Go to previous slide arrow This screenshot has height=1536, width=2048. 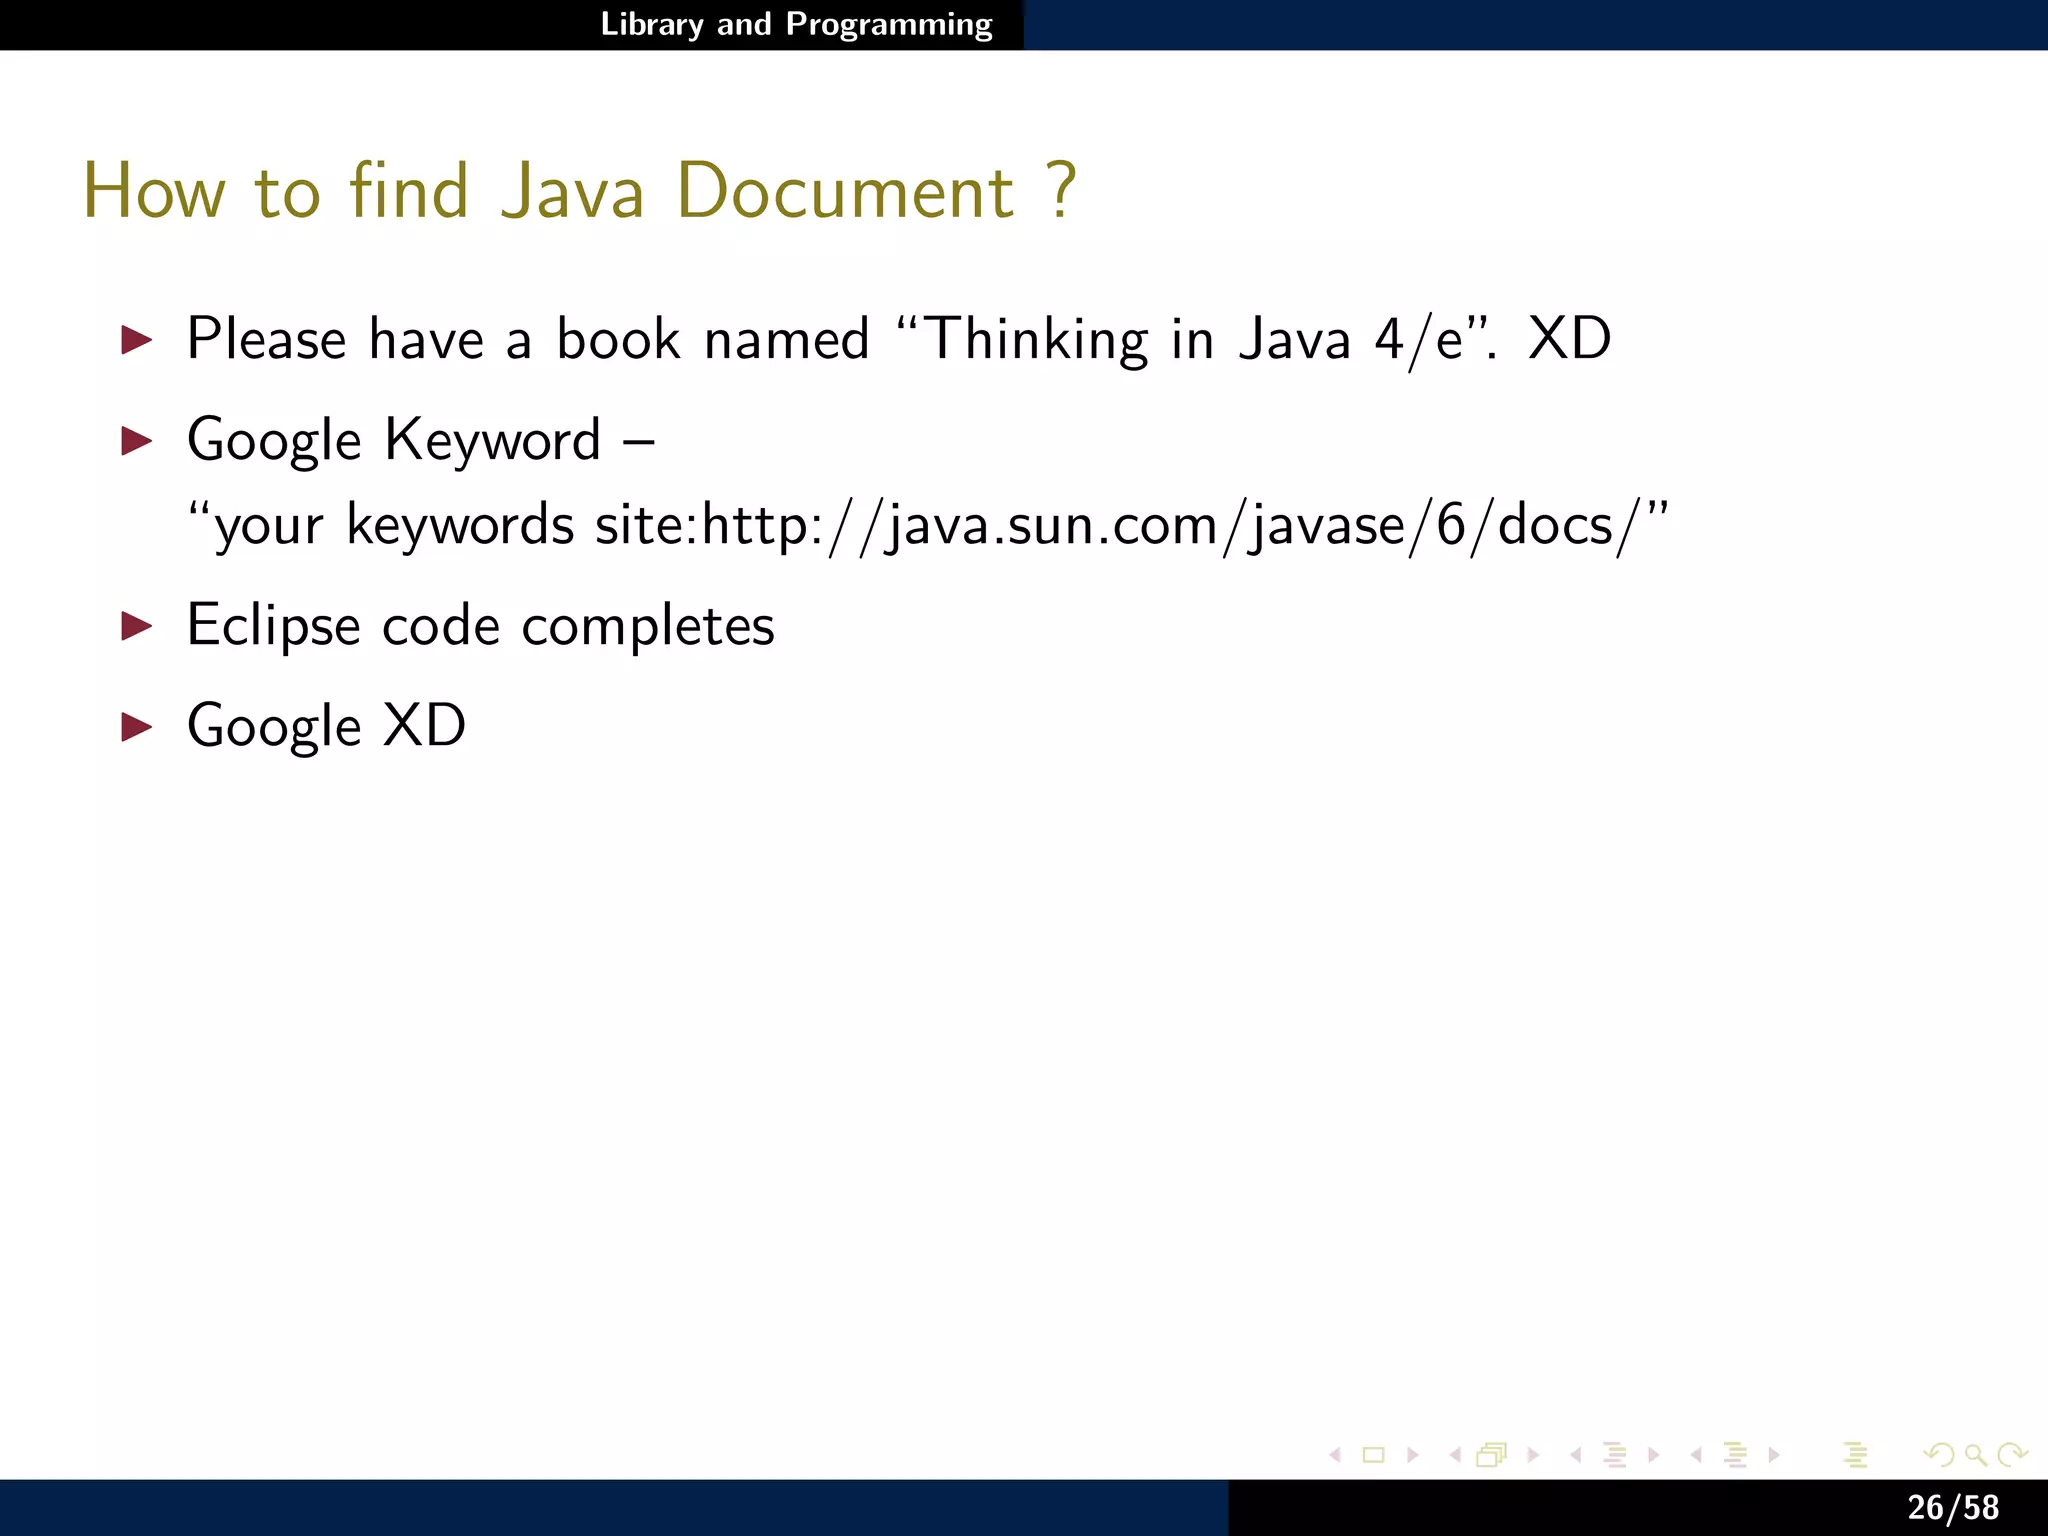[x=1335, y=1455]
